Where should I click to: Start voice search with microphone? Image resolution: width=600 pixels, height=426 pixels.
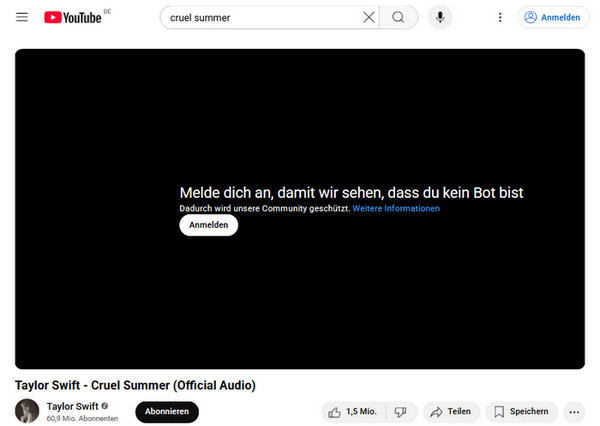[x=440, y=17]
